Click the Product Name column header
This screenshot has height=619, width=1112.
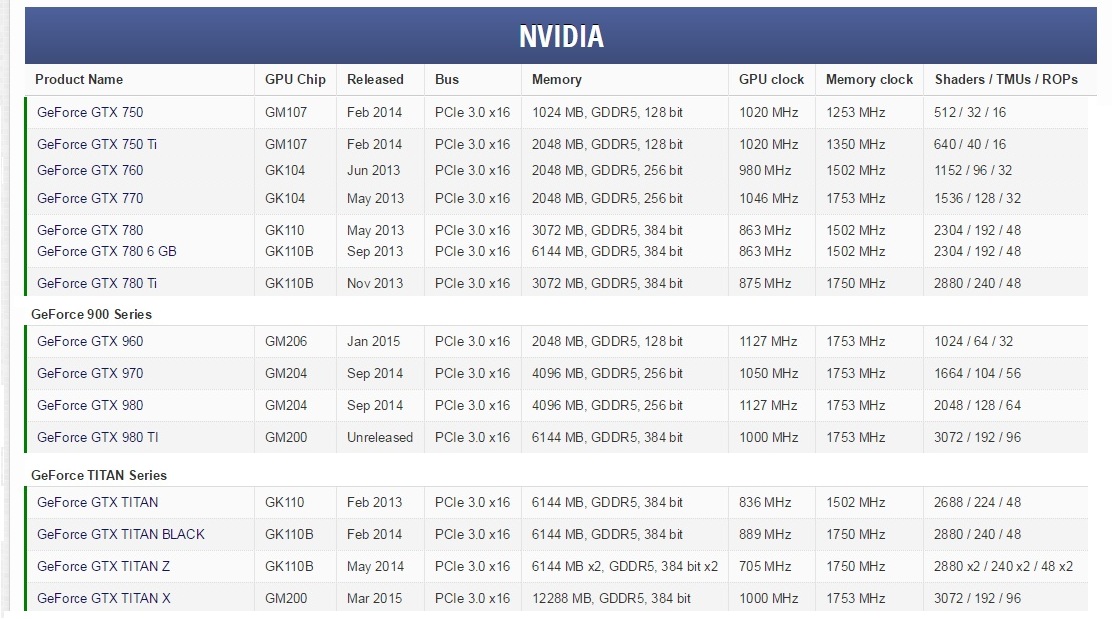point(79,79)
